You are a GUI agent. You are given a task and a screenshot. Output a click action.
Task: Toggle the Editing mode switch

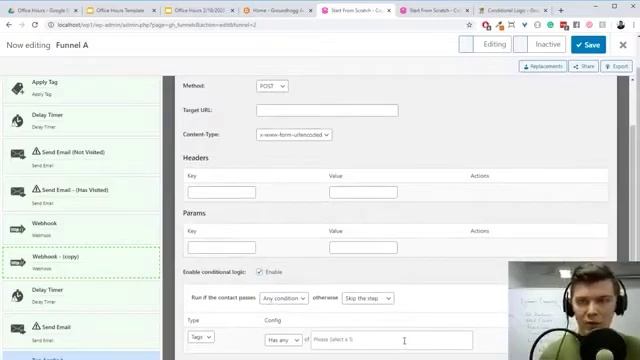click(x=485, y=44)
